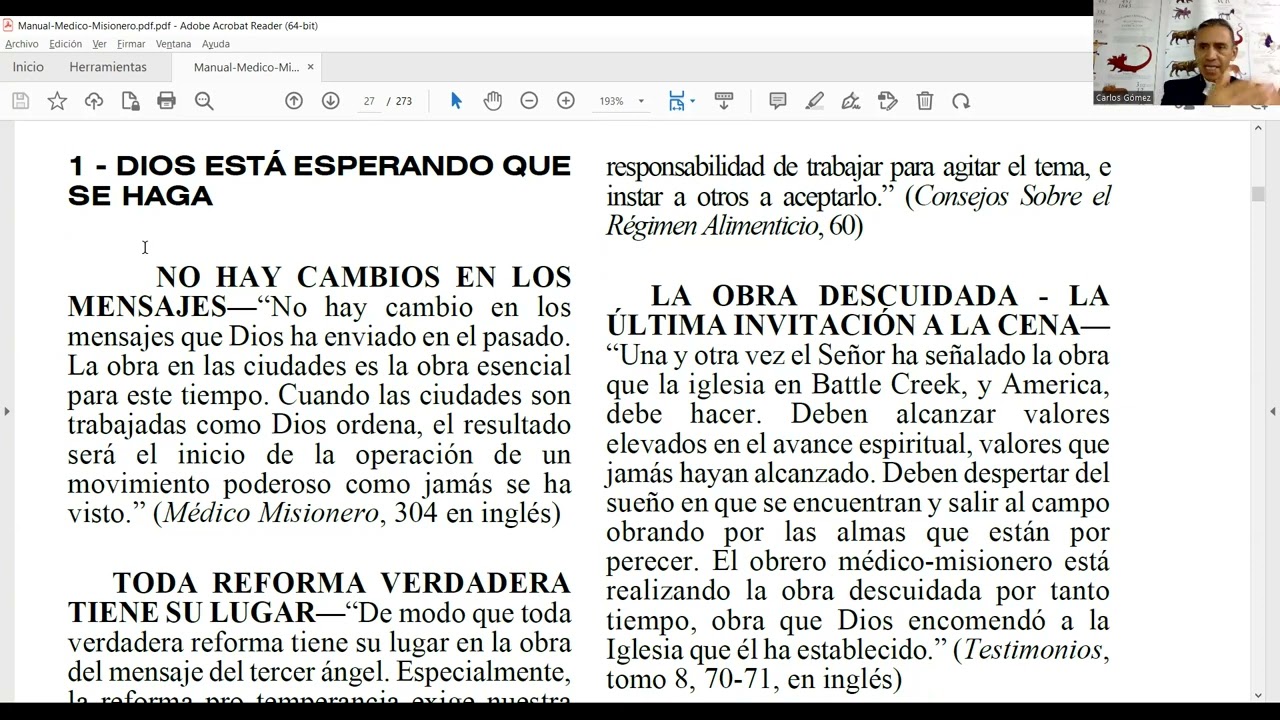1280x720 pixels.
Task: Click the vertical scrollbar thumb
Action: (1258, 194)
